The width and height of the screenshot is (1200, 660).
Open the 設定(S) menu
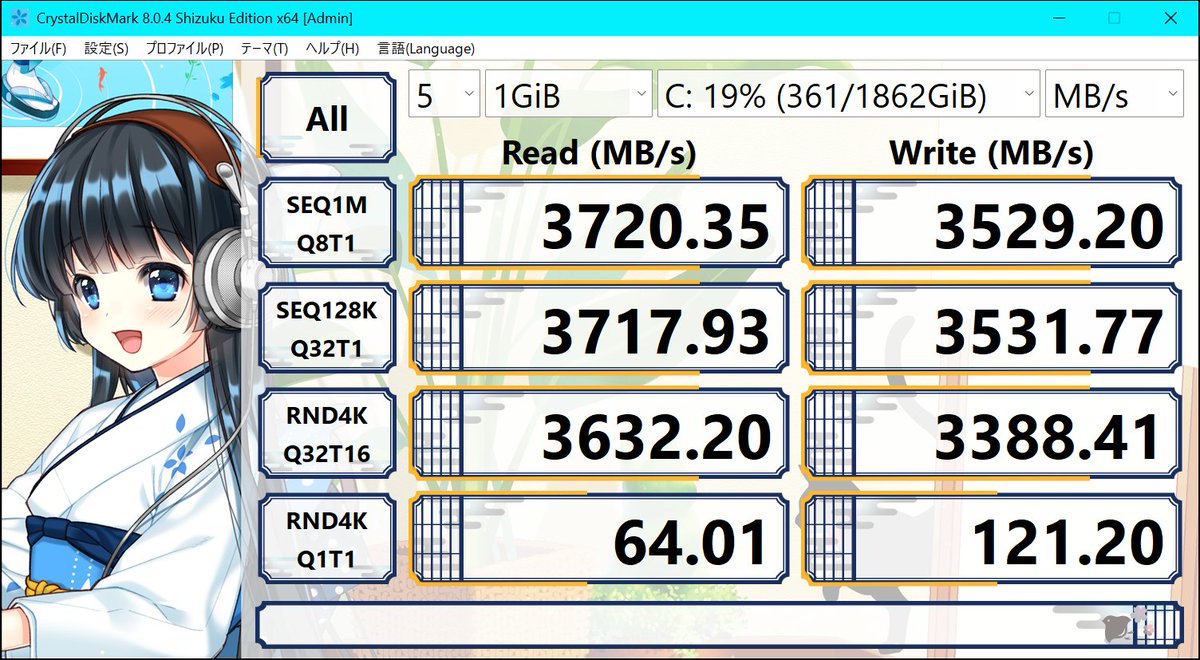point(106,48)
